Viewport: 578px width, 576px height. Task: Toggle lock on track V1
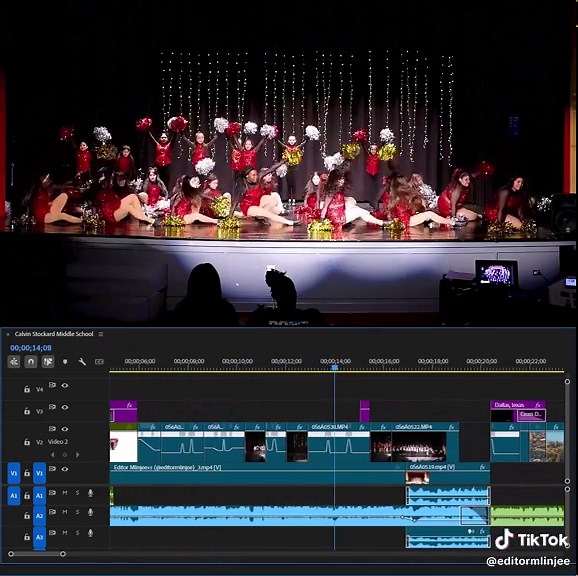[27, 473]
